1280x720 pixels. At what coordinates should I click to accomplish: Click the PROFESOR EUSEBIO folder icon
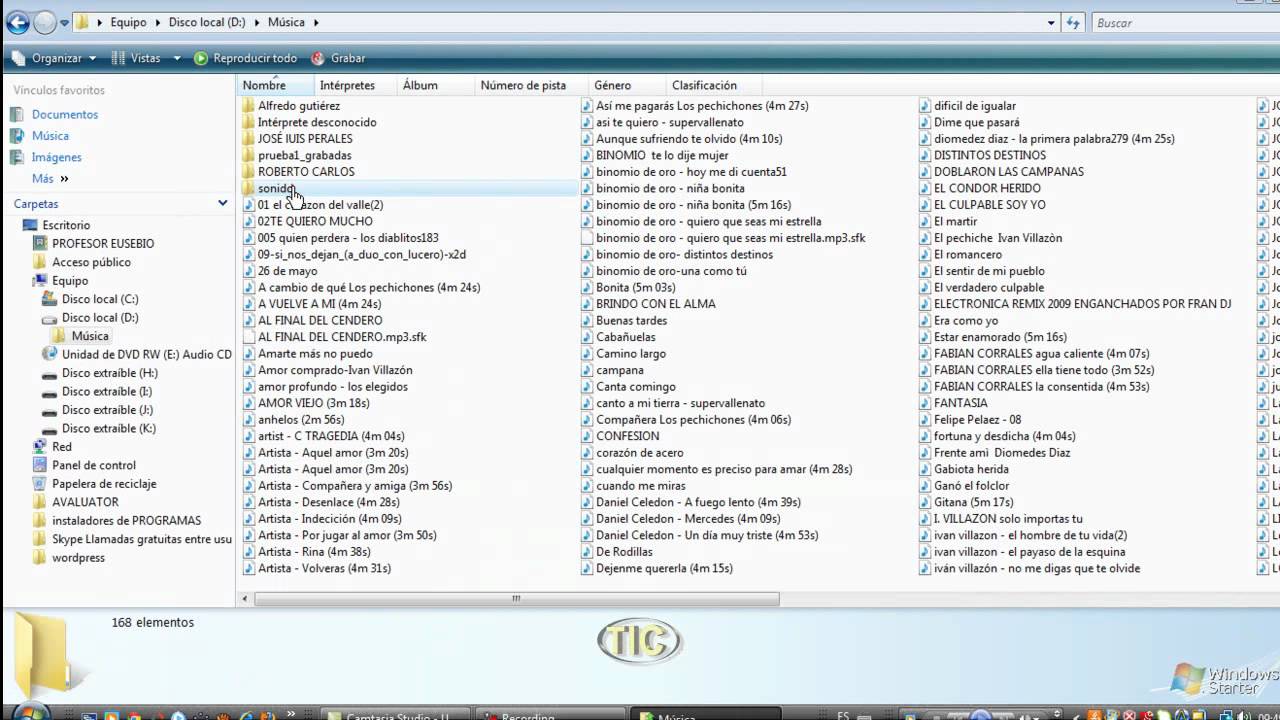(x=40, y=243)
